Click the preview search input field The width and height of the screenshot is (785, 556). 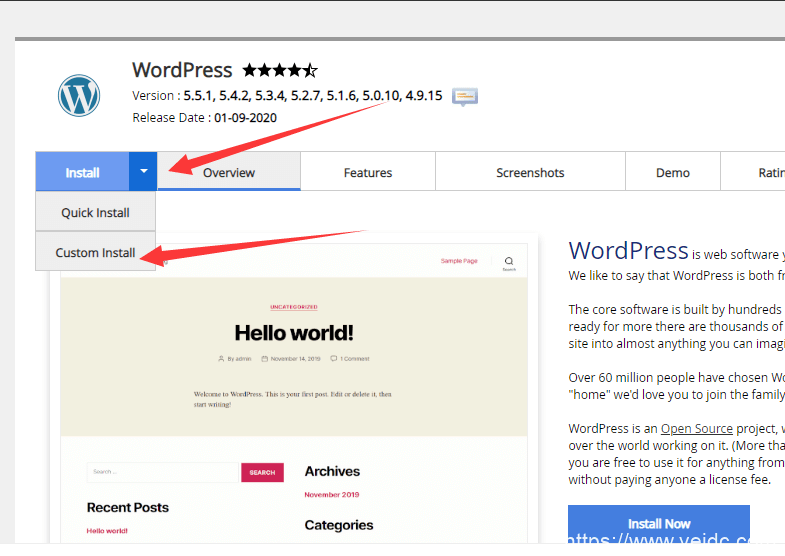pos(162,472)
